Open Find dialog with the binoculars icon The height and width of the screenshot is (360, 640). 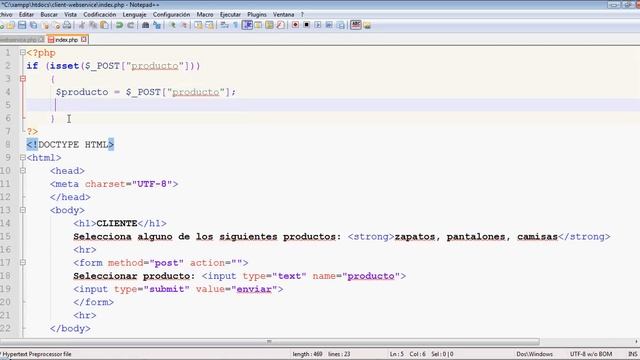click(145, 25)
